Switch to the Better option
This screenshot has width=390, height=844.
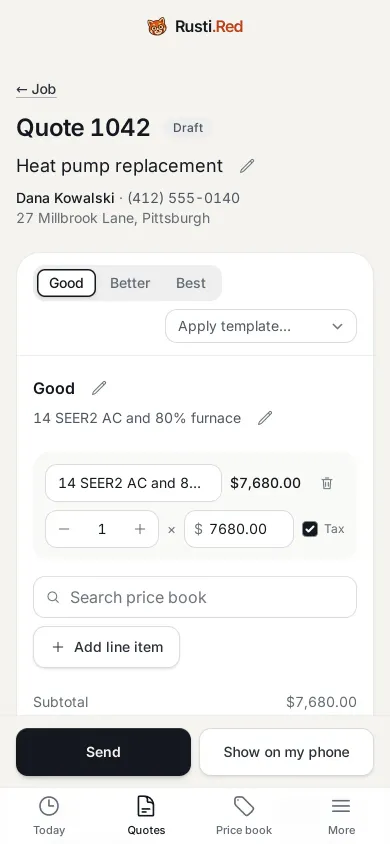point(130,283)
